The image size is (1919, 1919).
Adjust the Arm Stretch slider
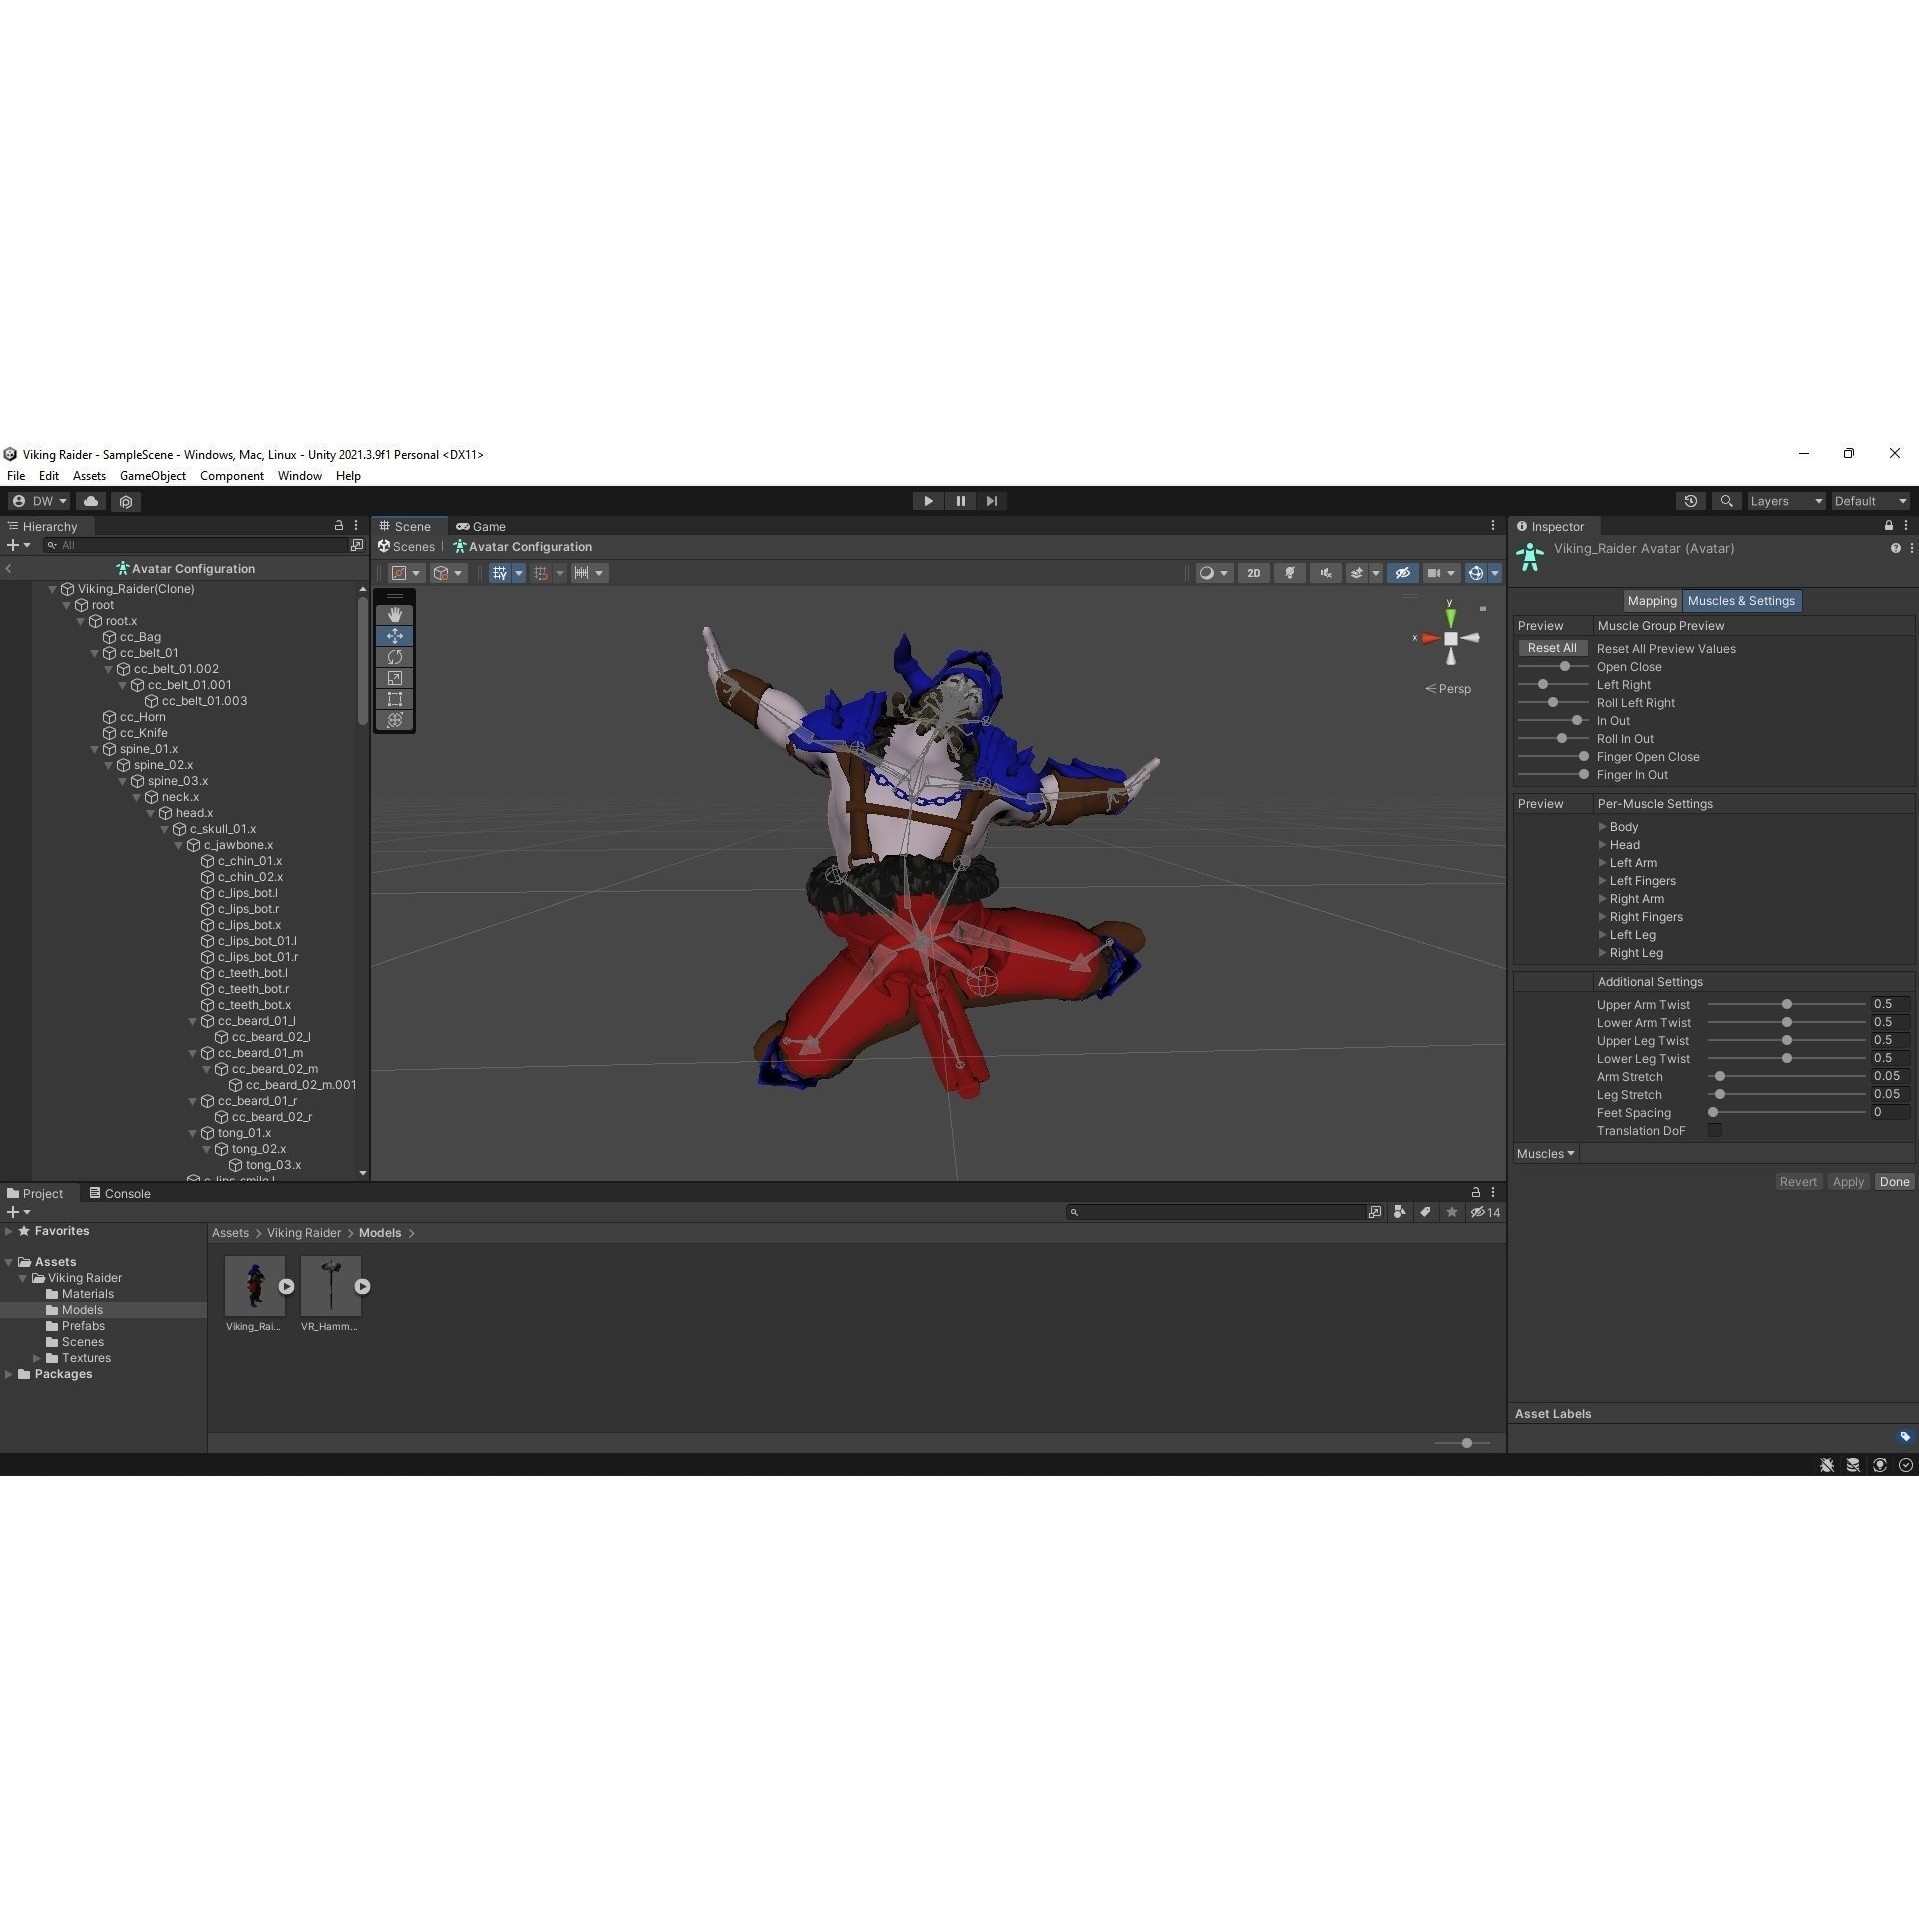[x=1720, y=1076]
